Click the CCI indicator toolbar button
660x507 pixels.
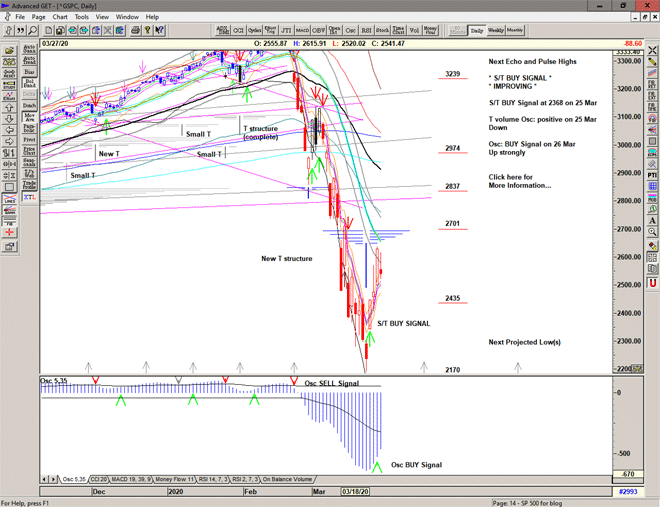238,30
